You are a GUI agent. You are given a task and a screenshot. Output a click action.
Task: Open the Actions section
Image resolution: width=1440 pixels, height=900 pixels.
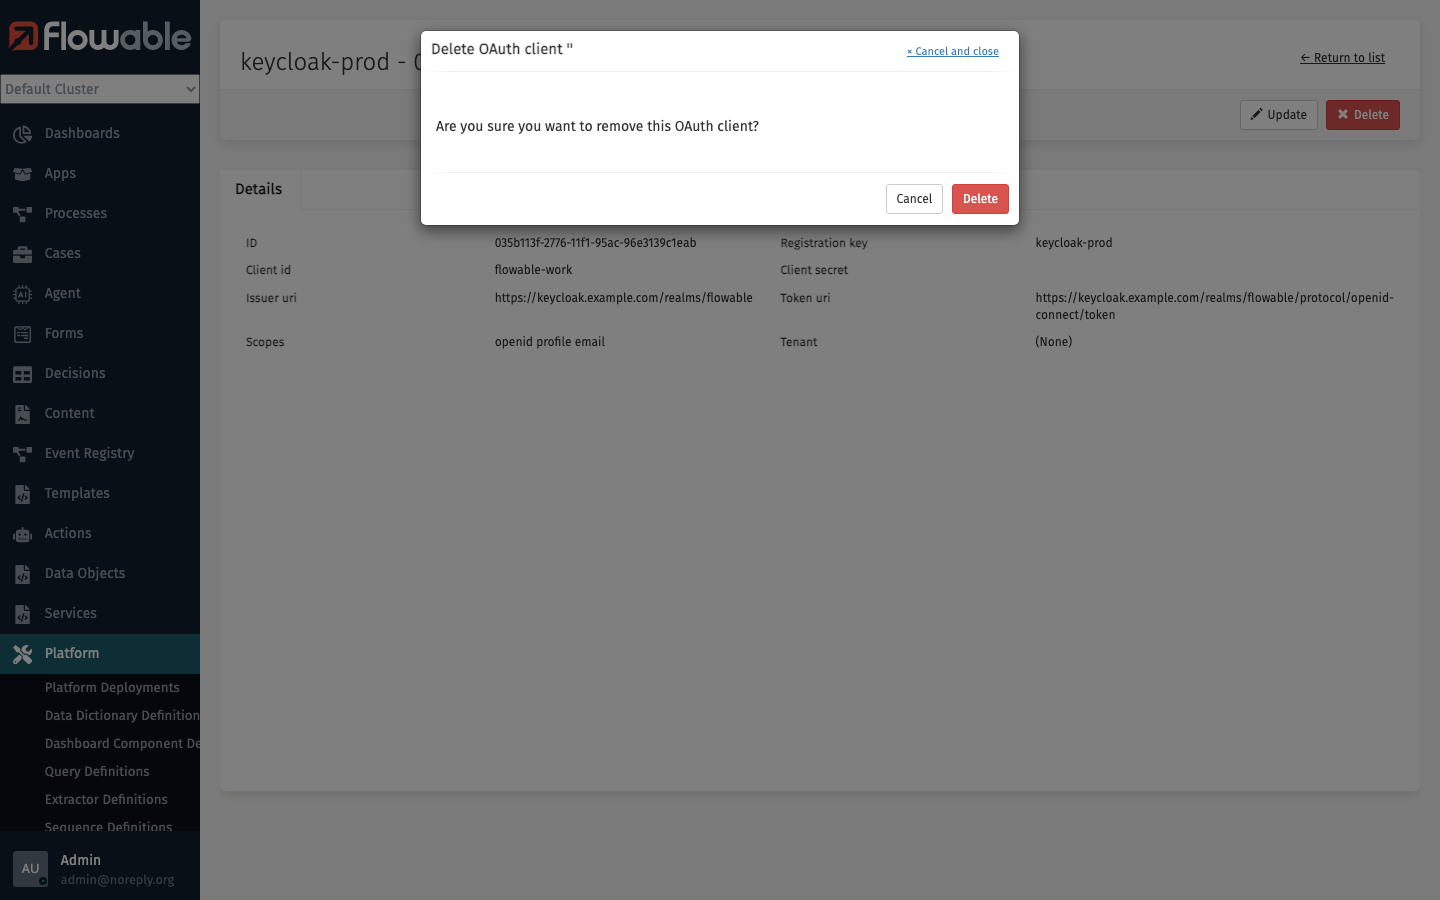[x=68, y=533]
